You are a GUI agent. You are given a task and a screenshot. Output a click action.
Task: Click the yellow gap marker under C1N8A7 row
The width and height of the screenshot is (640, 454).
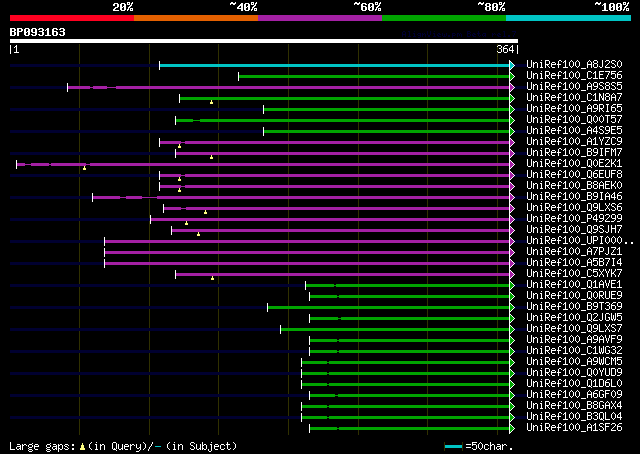click(x=211, y=102)
